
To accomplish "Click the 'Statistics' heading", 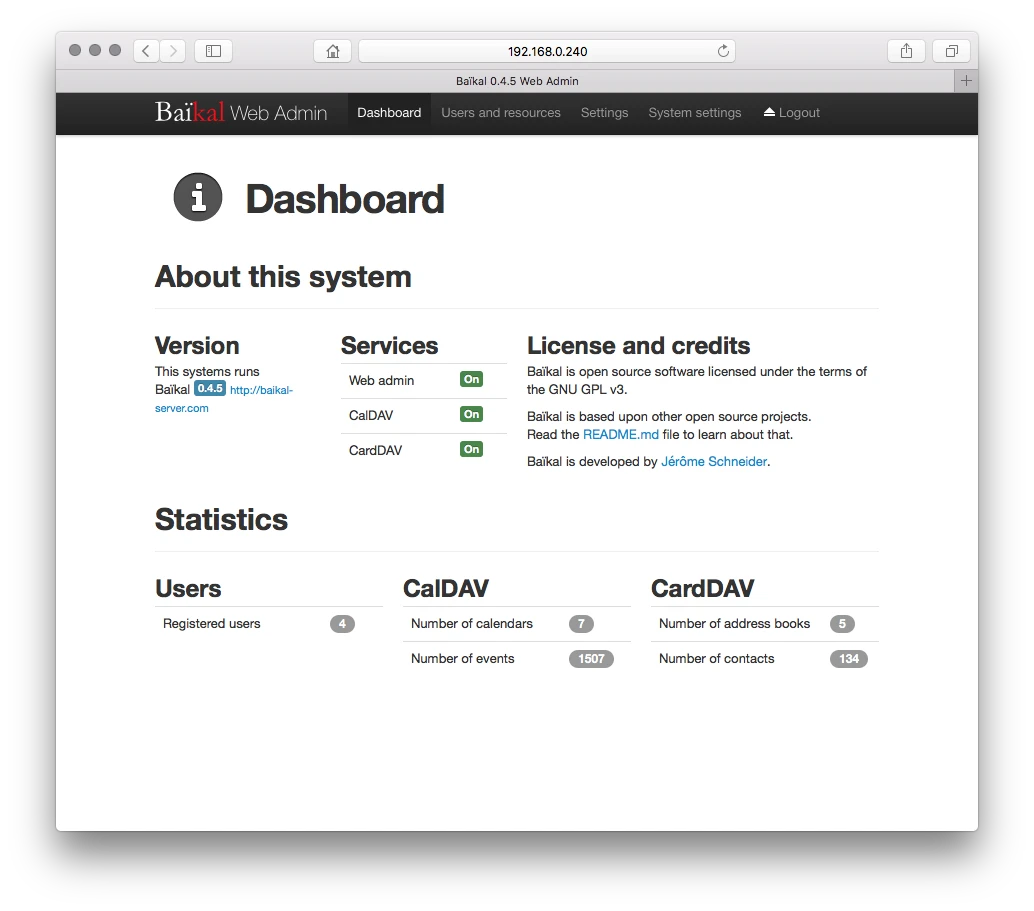I will 221,520.
